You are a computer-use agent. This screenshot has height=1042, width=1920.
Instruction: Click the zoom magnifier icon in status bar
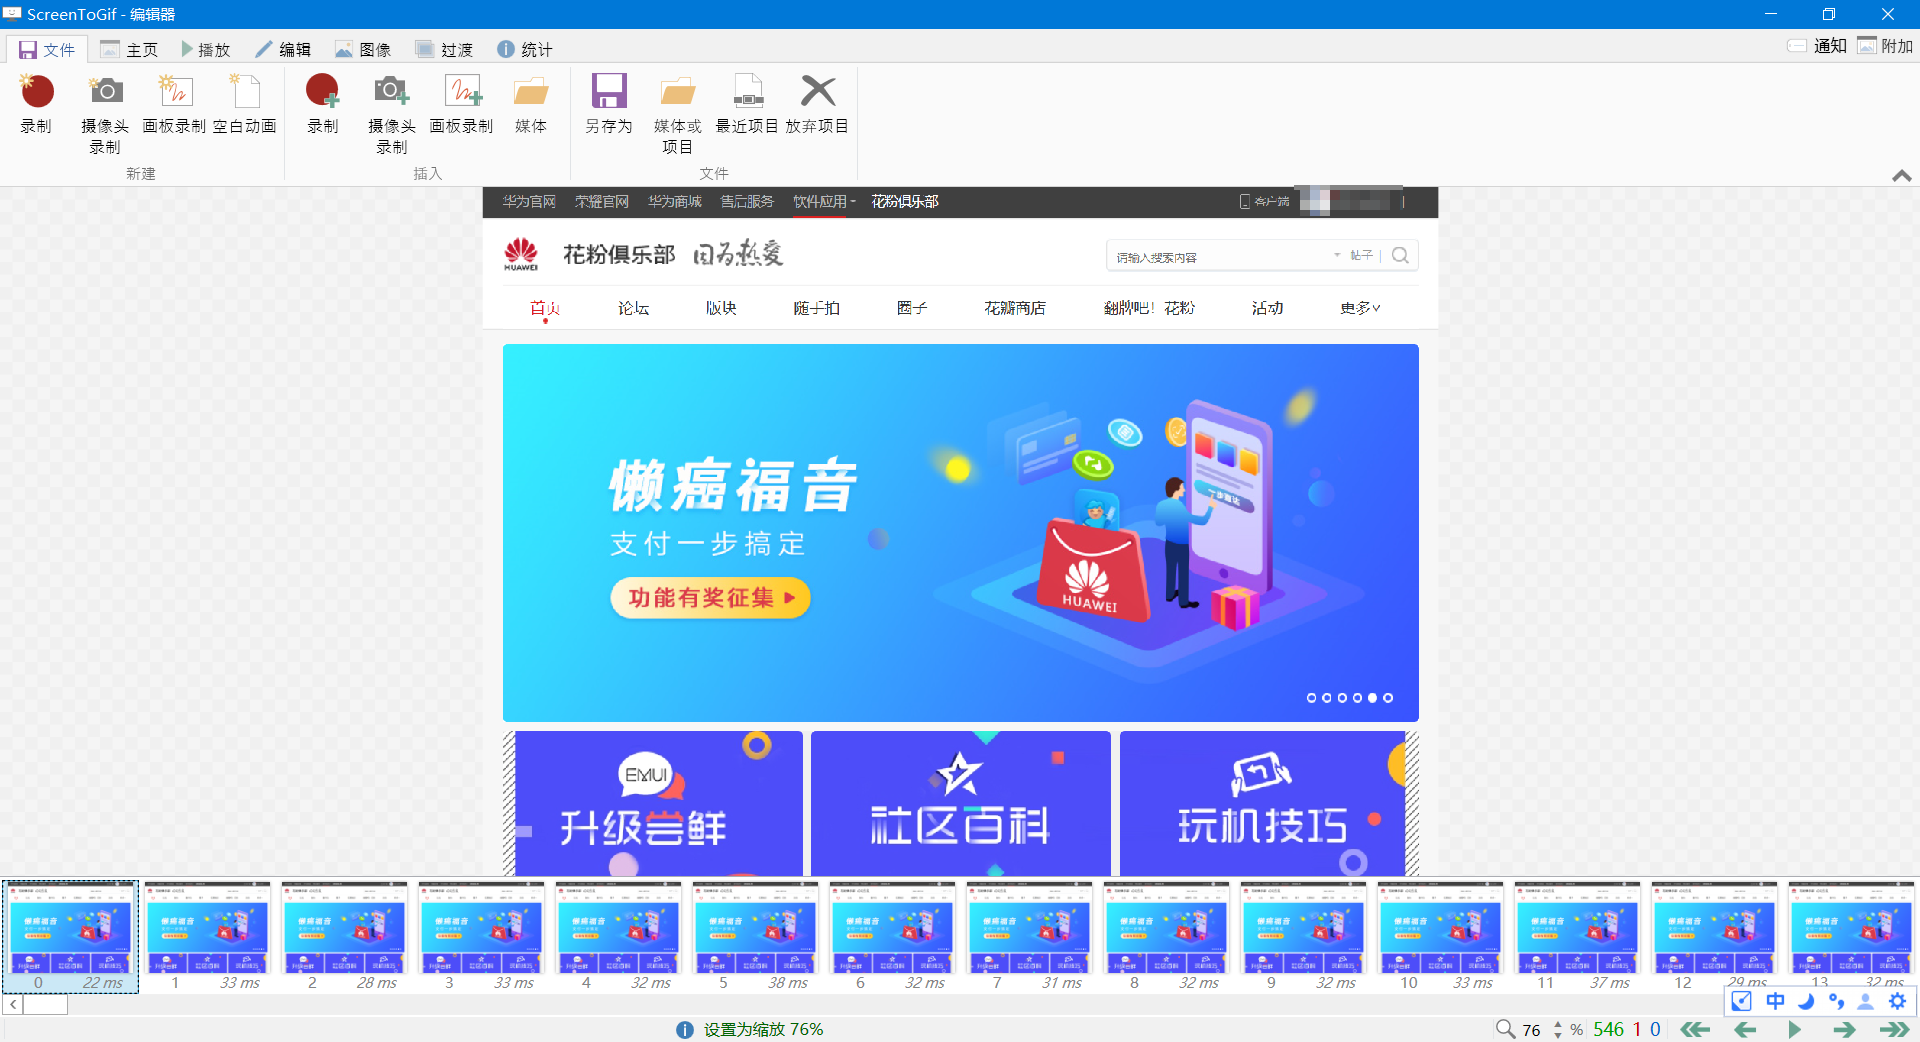tap(1505, 1029)
